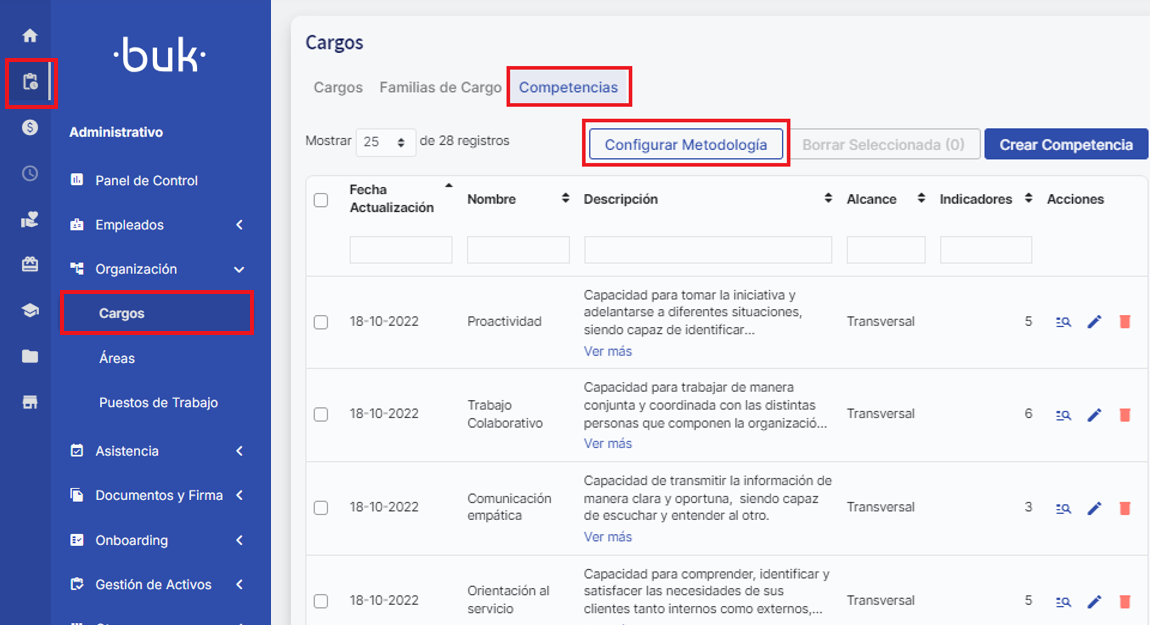Tick the select-all checkbox in table header

click(x=321, y=200)
